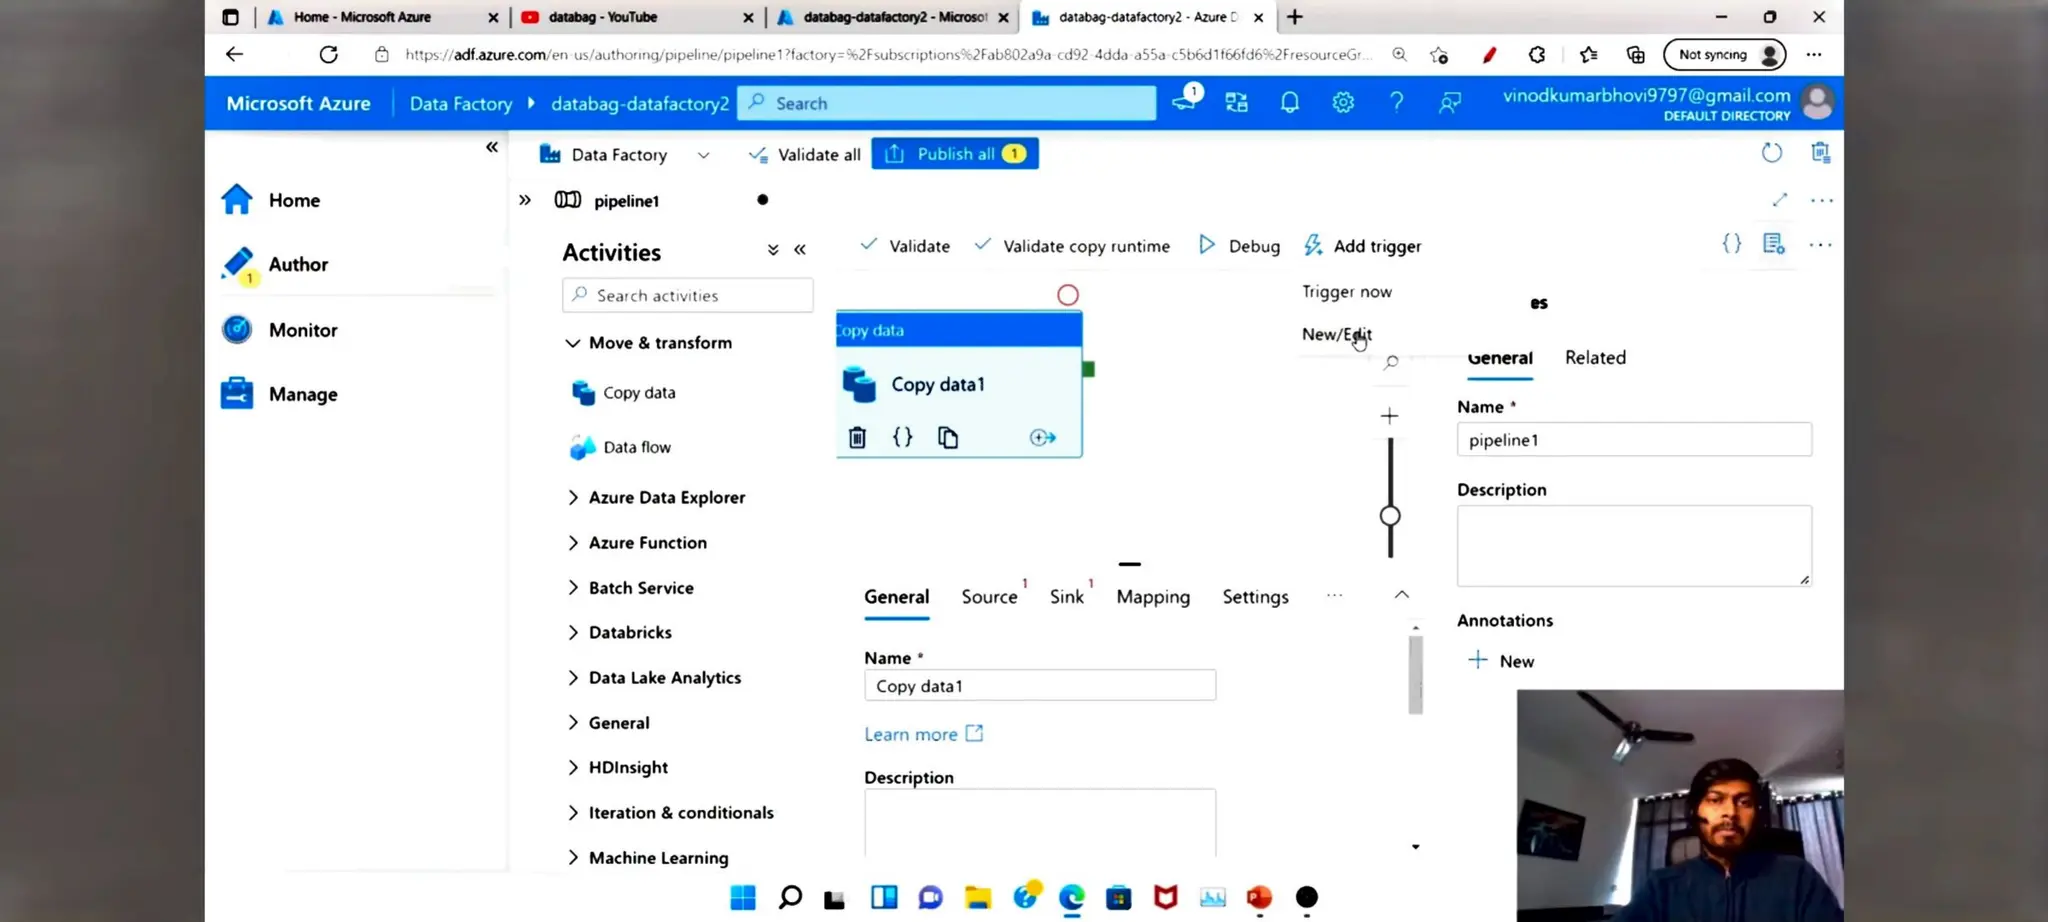Viewport: 2048px width, 922px height.
Task: Click in the Search activities box
Action: tap(688, 296)
